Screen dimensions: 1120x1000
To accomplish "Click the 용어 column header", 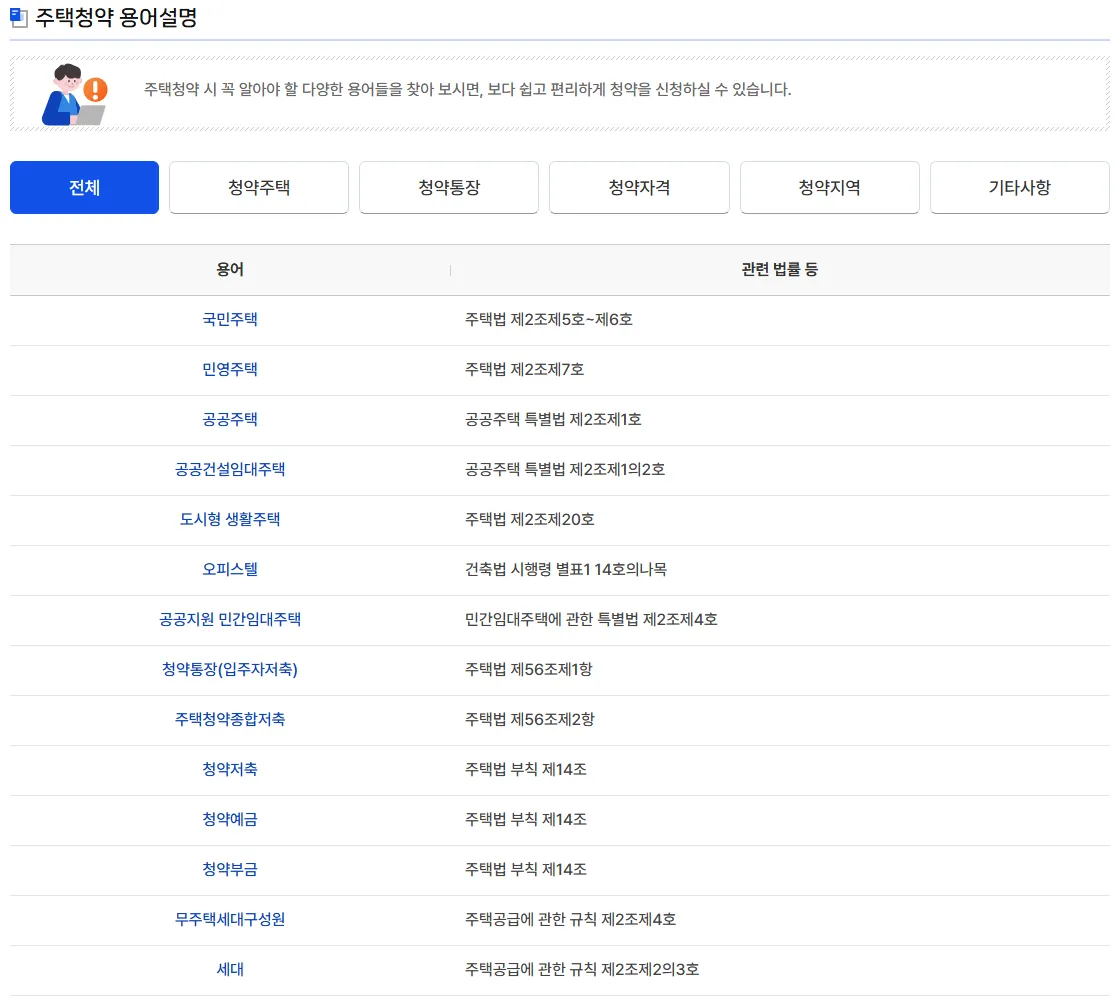I will tap(230, 269).
